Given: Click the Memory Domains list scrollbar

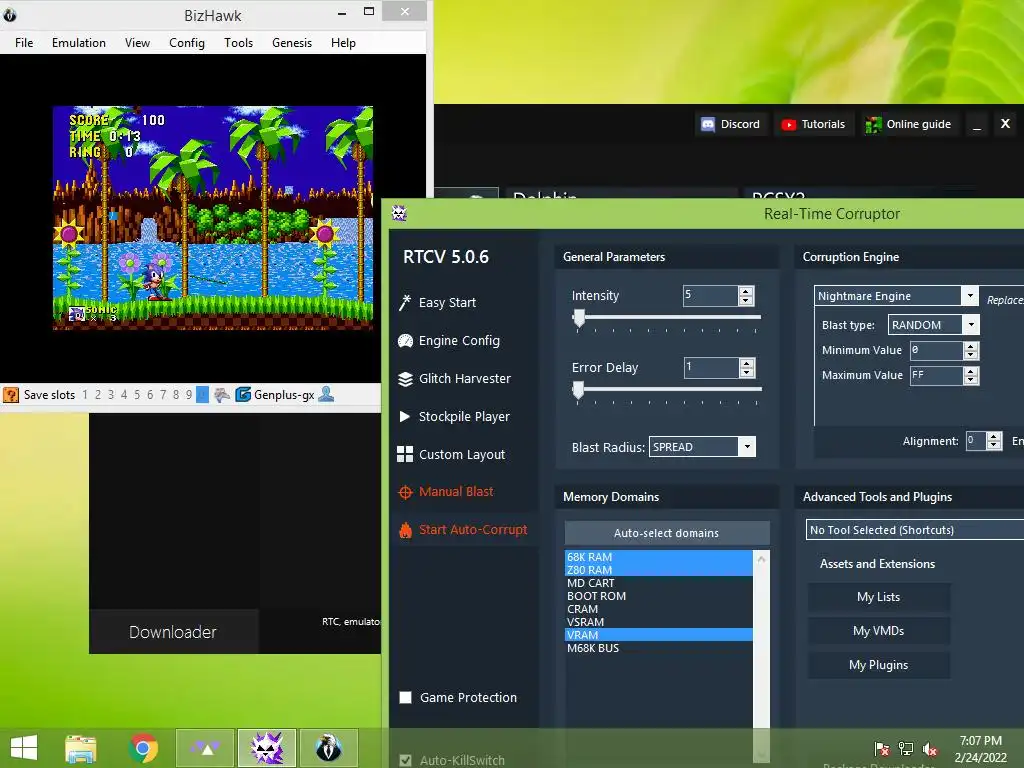Looking at the screenshot, I should (x=761, y=656).
